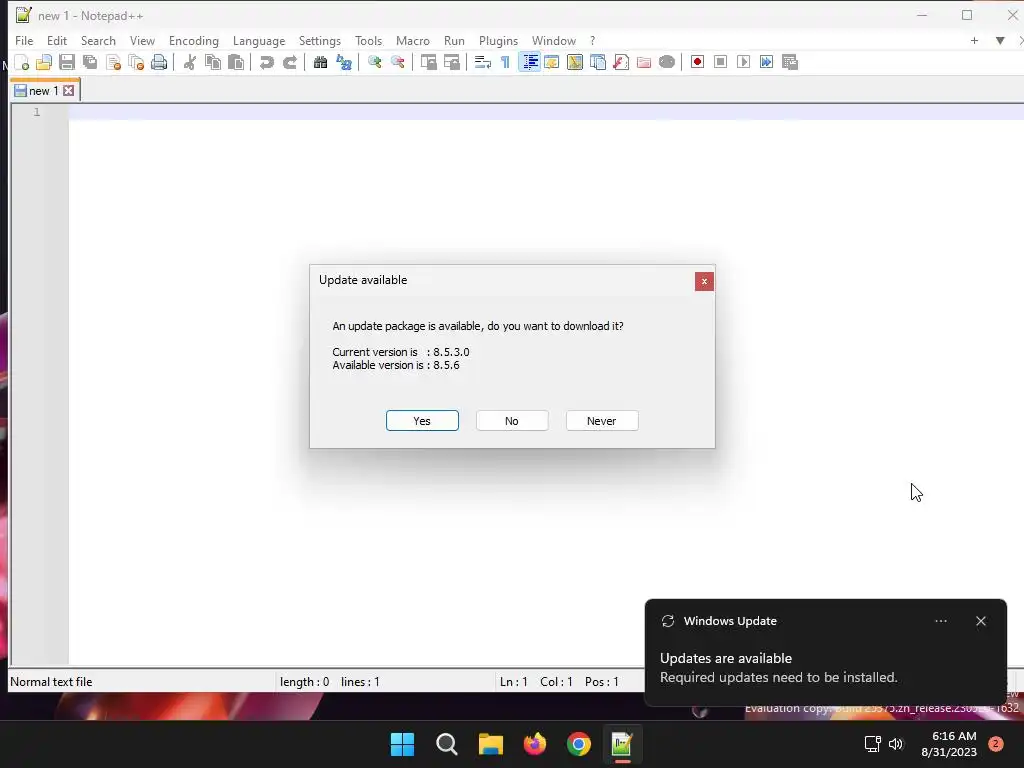
Task: Click the Updates are available notification text
Action: [726, 658]
